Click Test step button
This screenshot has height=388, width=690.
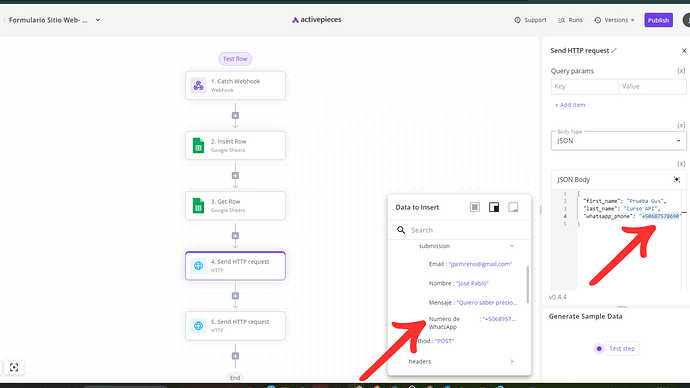click(x=622, y=348)
